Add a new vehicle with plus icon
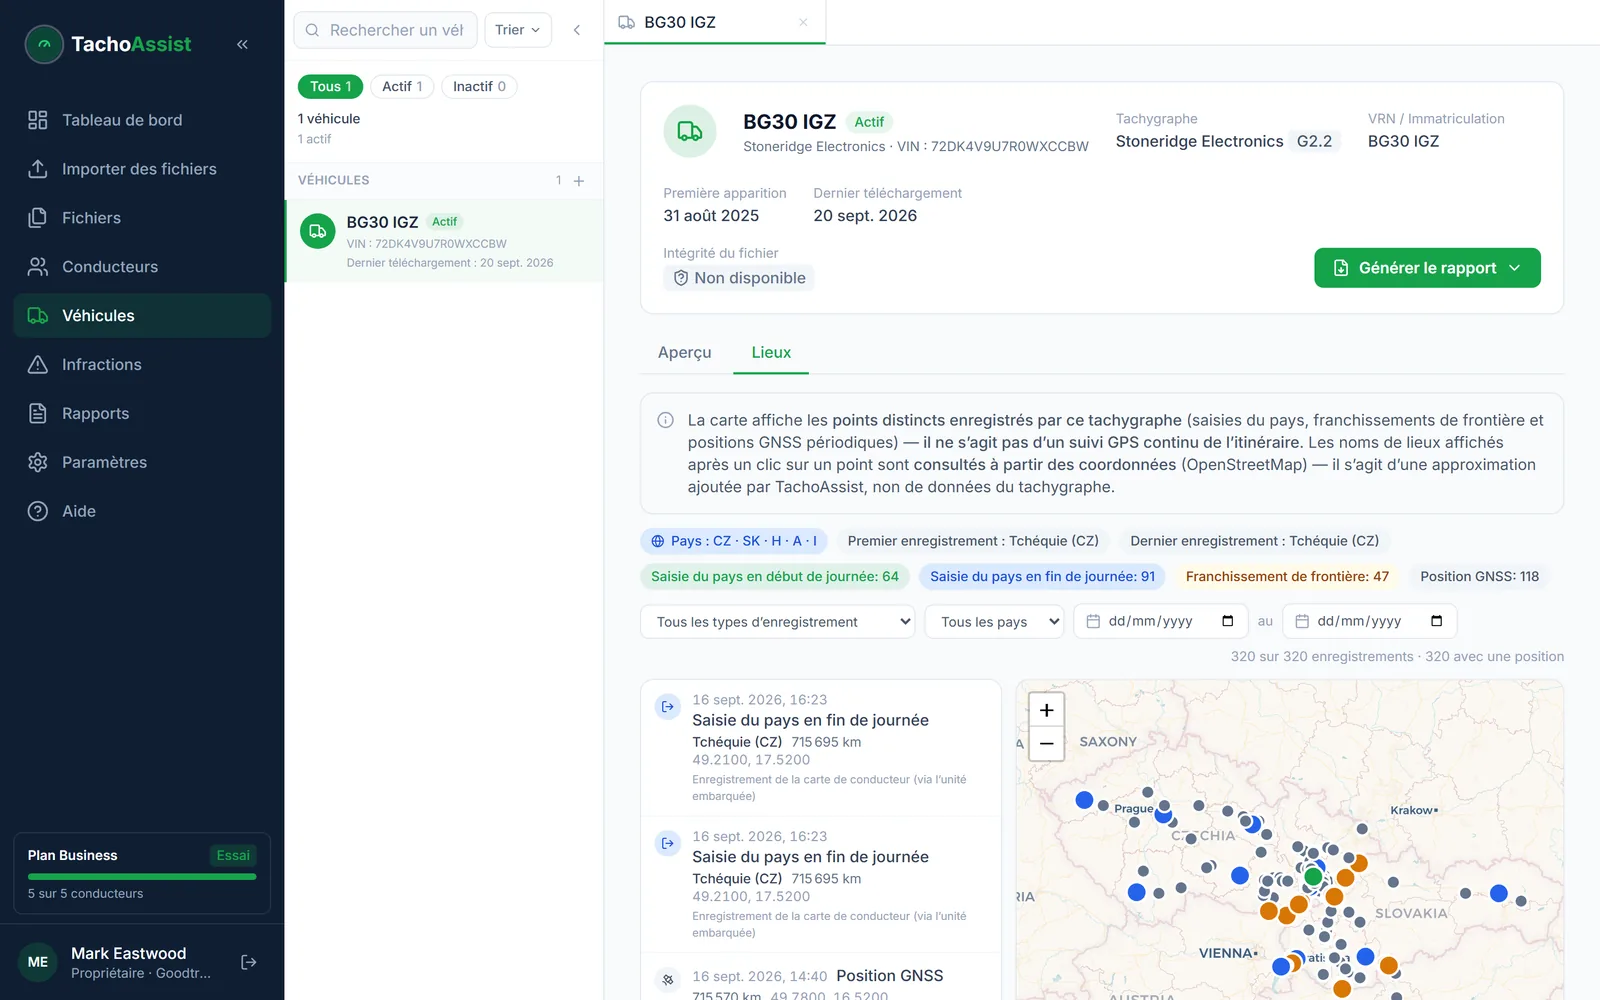The image size is (1600, 1000). click(579, 181)
